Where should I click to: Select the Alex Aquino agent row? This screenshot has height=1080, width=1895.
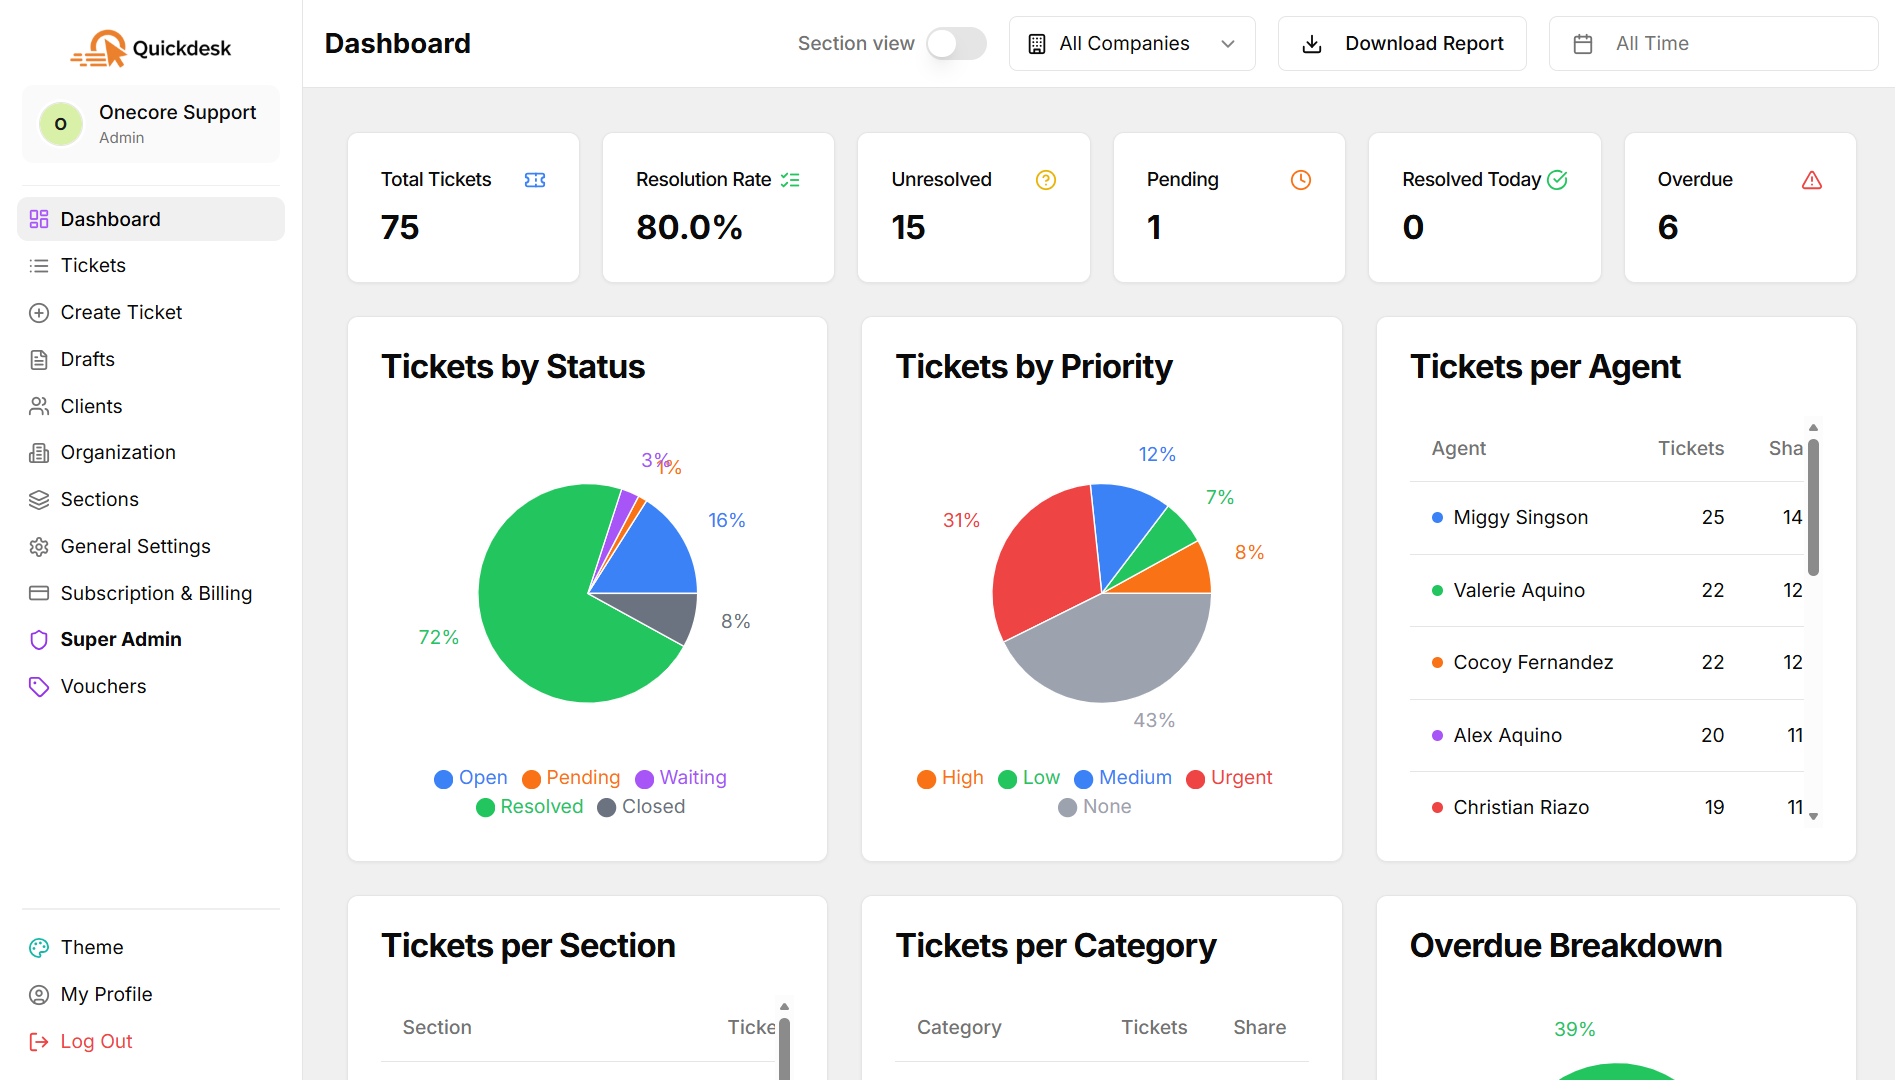(1607, 736)
